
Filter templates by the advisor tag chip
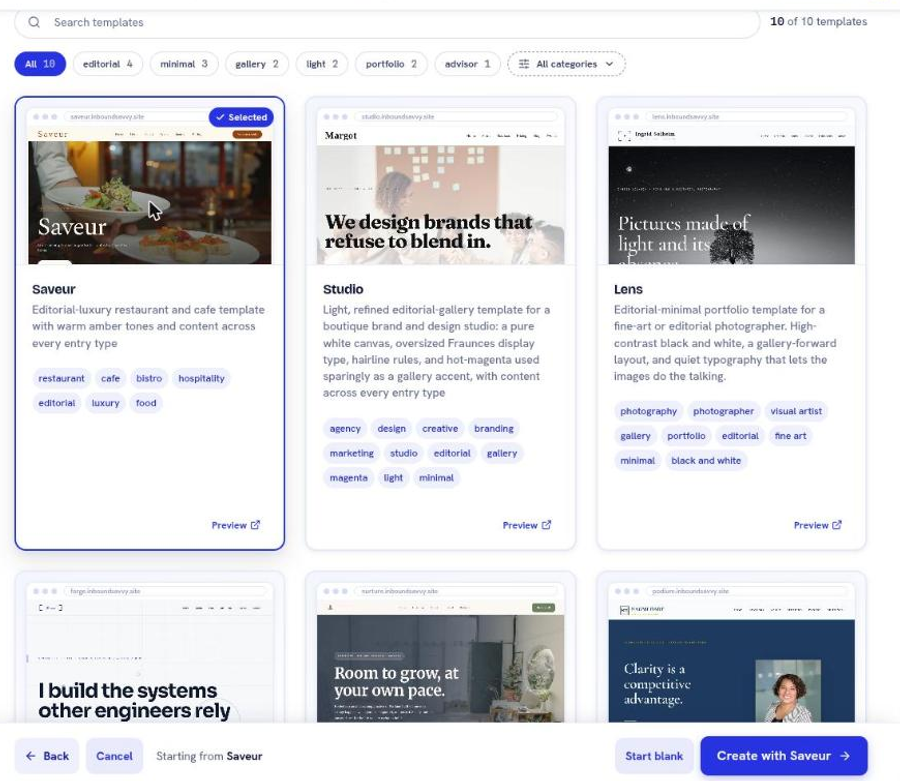[468, 64]
